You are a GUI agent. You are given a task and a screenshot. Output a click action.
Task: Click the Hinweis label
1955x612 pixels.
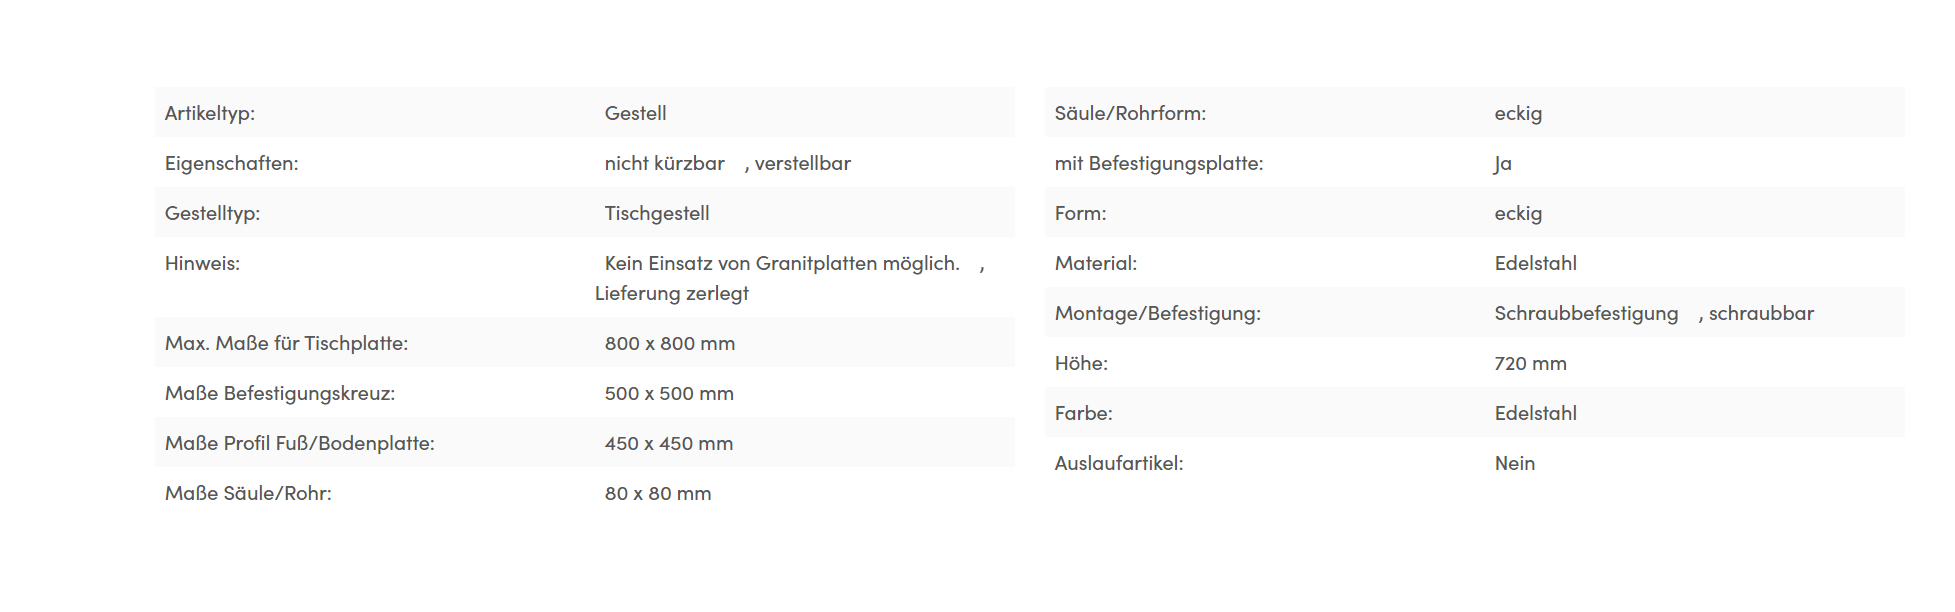point(203,263)
